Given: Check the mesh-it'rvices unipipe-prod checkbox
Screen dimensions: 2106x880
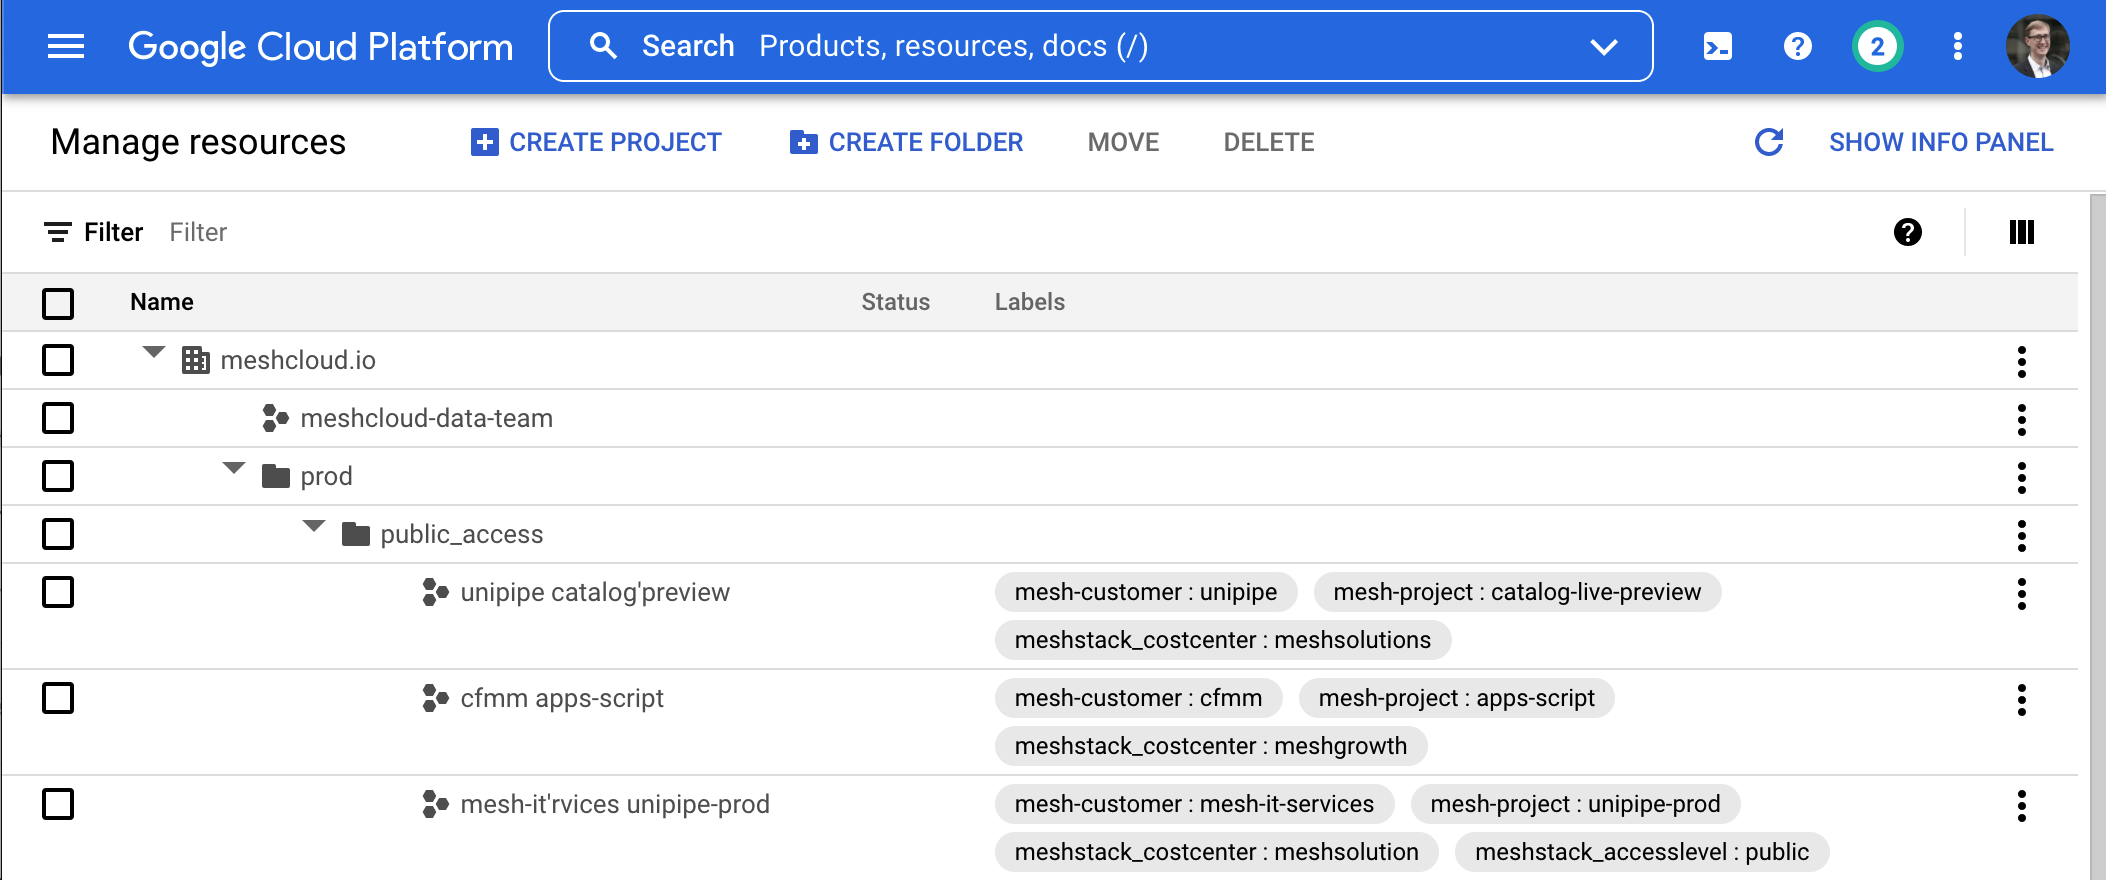Looking at the screenshot, I should click(x=58, y=804).
